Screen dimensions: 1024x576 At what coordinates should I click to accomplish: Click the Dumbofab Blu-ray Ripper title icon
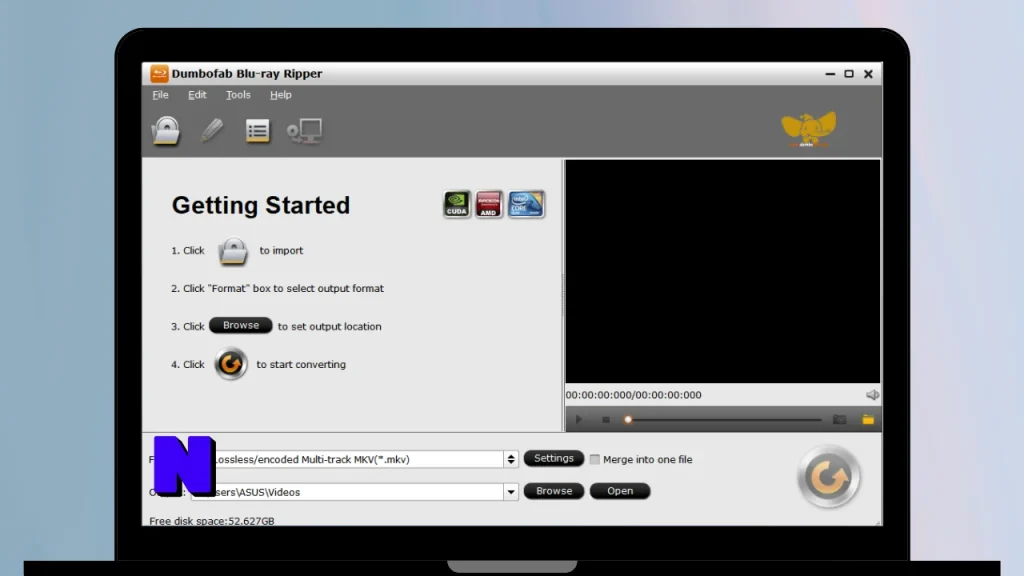(159, 73)
